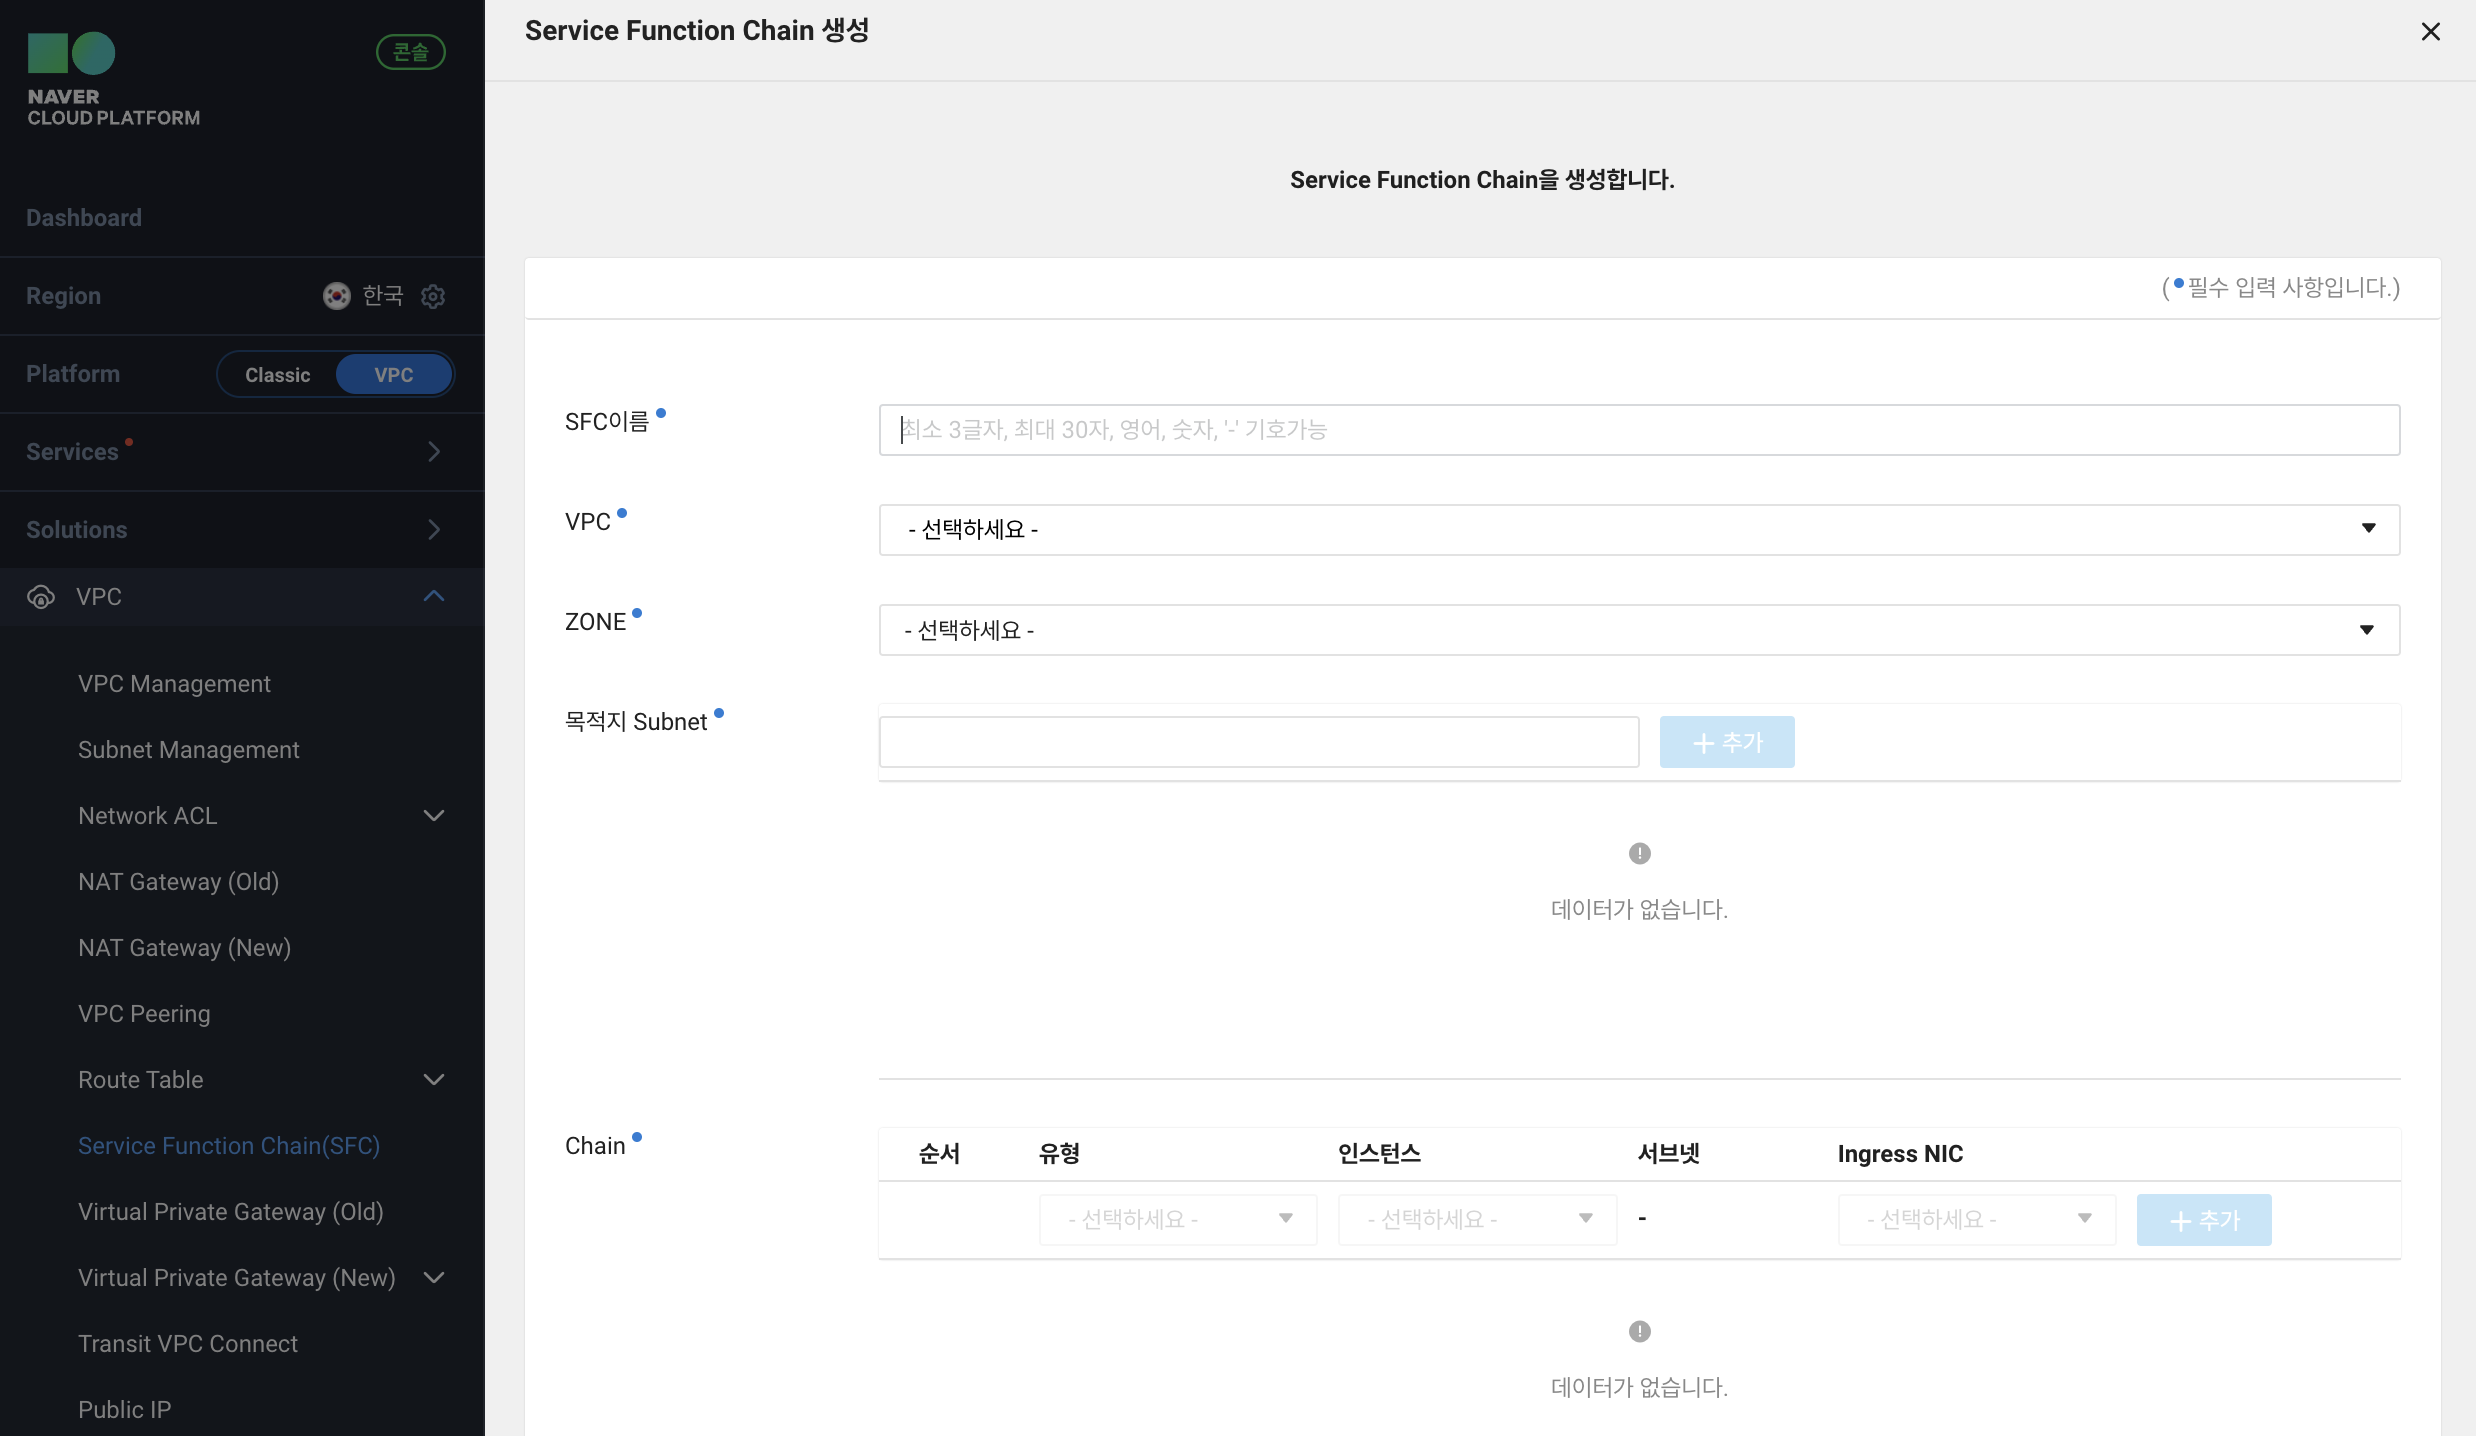Open Service Function Chain(SFC) menu item

click(x=229, y=1146)
